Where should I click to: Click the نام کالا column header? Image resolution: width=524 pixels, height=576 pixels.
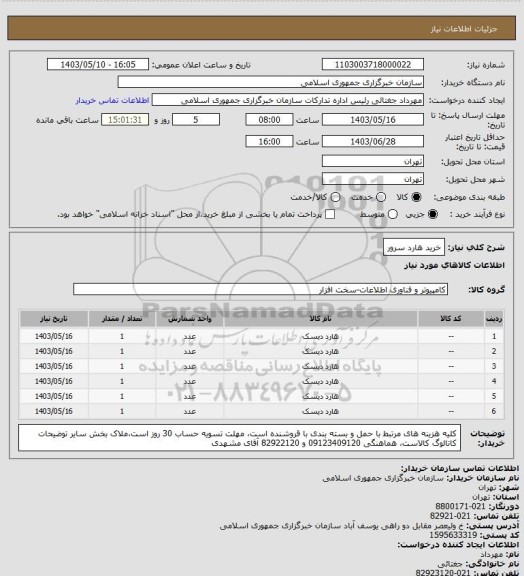pyautogui.click(x=320, y=318)
